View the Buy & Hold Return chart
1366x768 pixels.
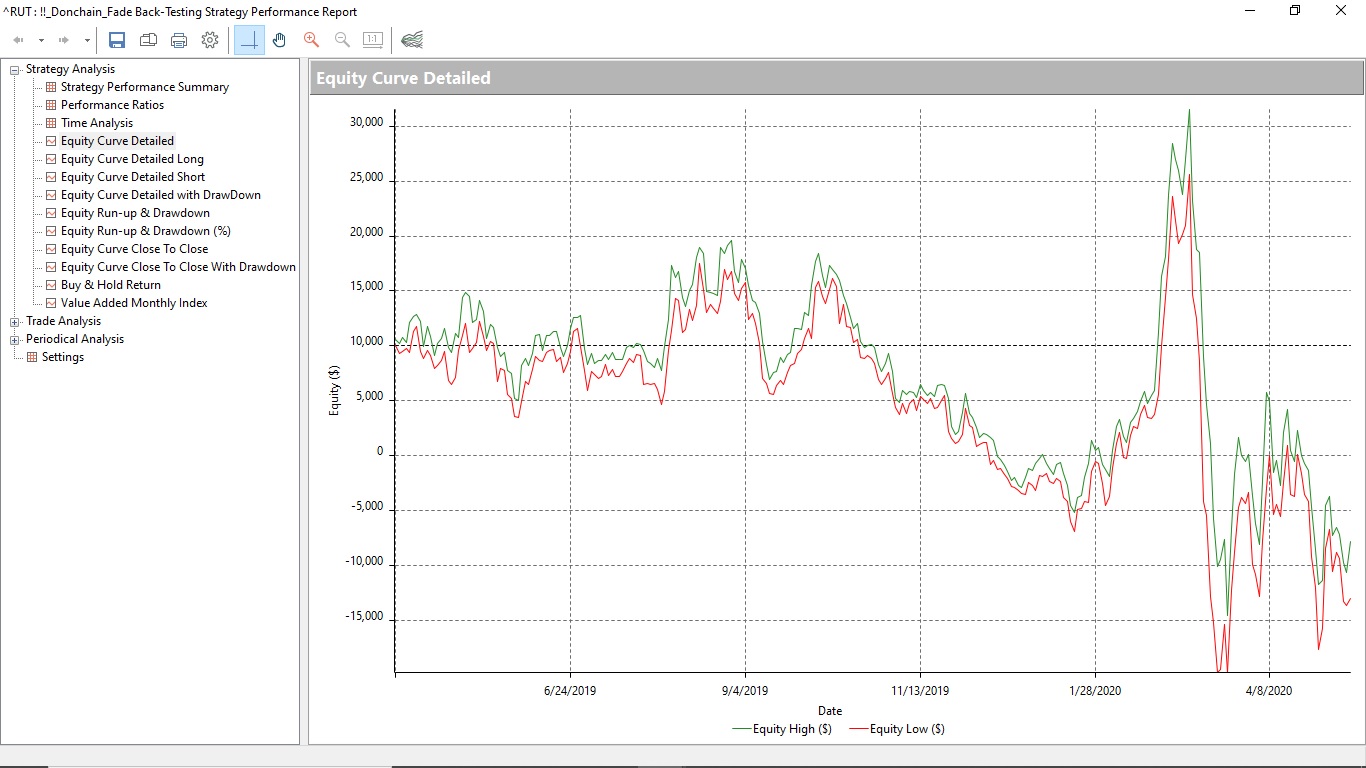tap(111, 285)
